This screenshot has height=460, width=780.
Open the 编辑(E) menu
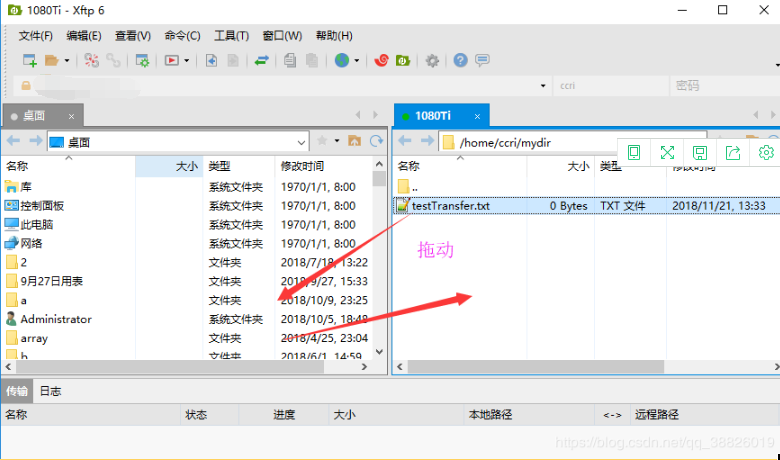[84, 36]
